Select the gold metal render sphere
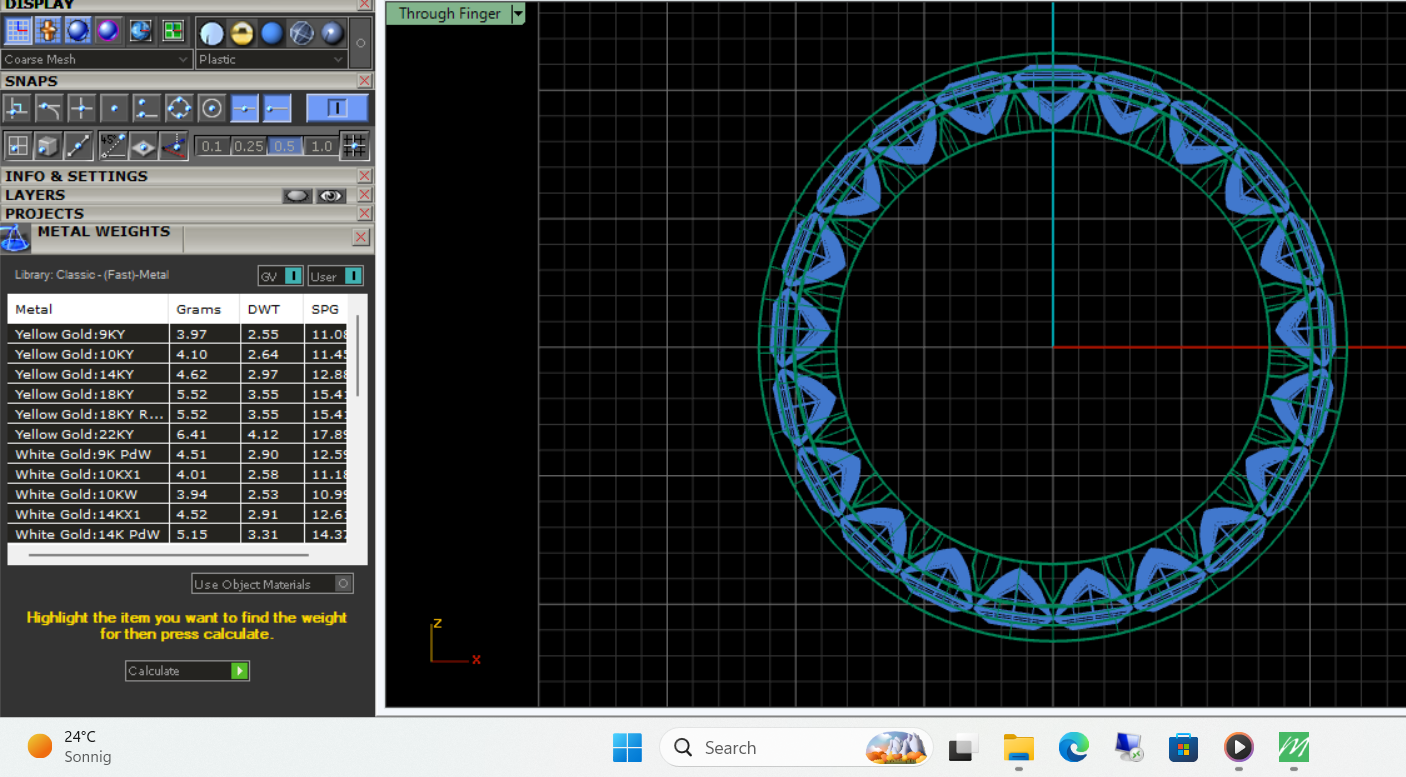The image size is (1406, 777). pos(241,33)
